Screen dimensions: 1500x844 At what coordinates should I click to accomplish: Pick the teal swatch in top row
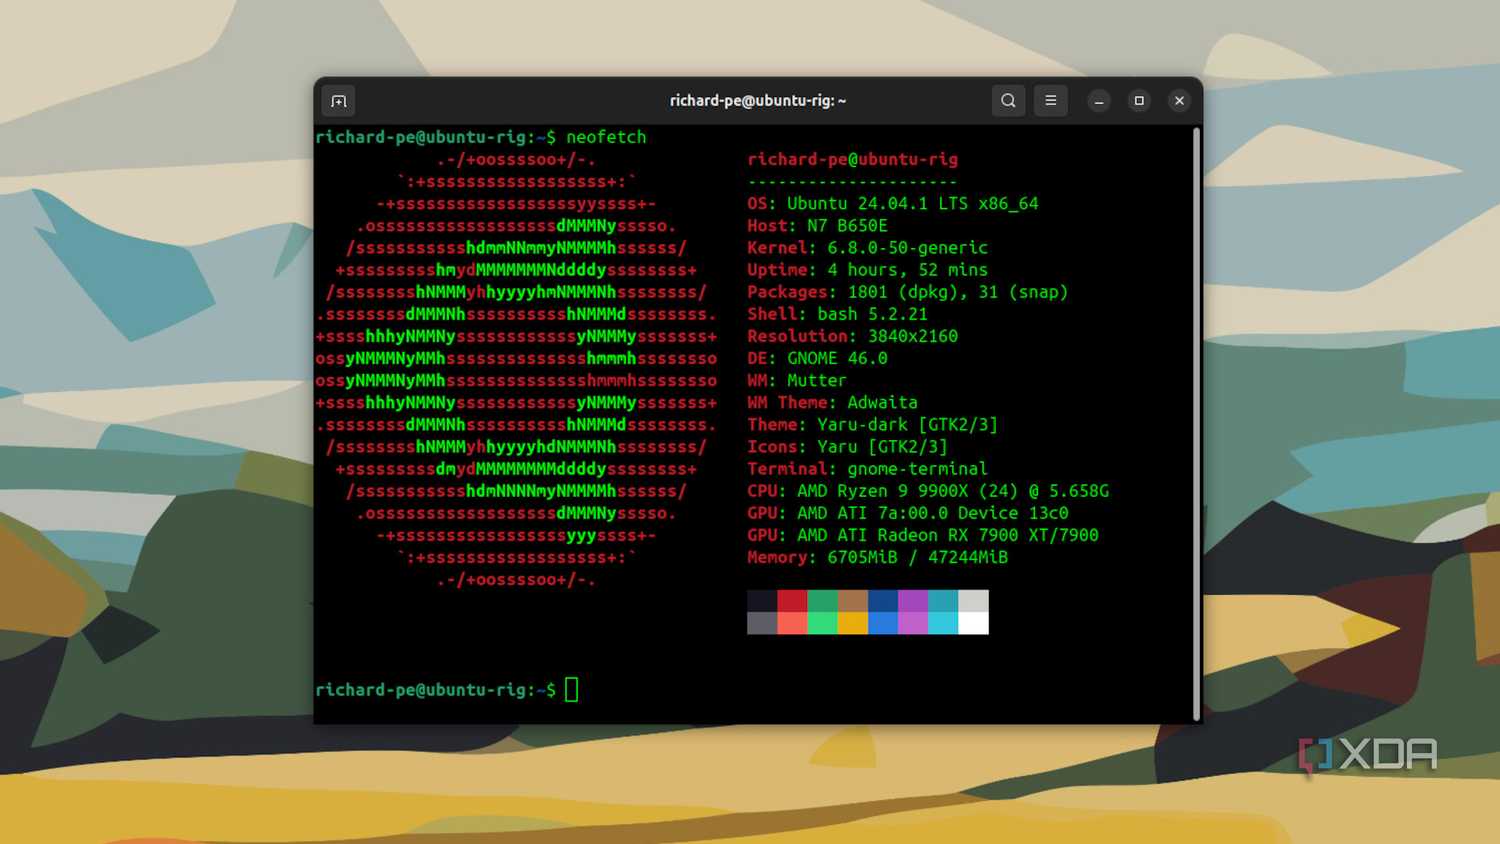tap(943, 601)
